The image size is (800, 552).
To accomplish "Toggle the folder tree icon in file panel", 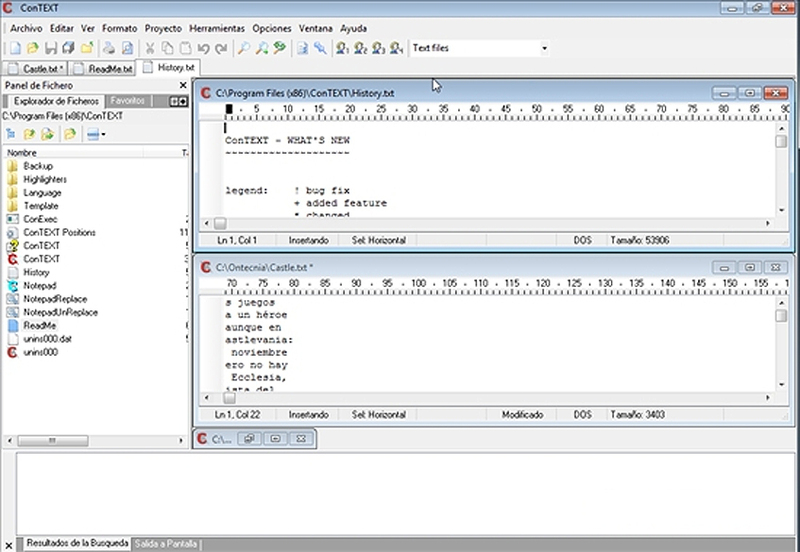I will click(x=10, y=134).
